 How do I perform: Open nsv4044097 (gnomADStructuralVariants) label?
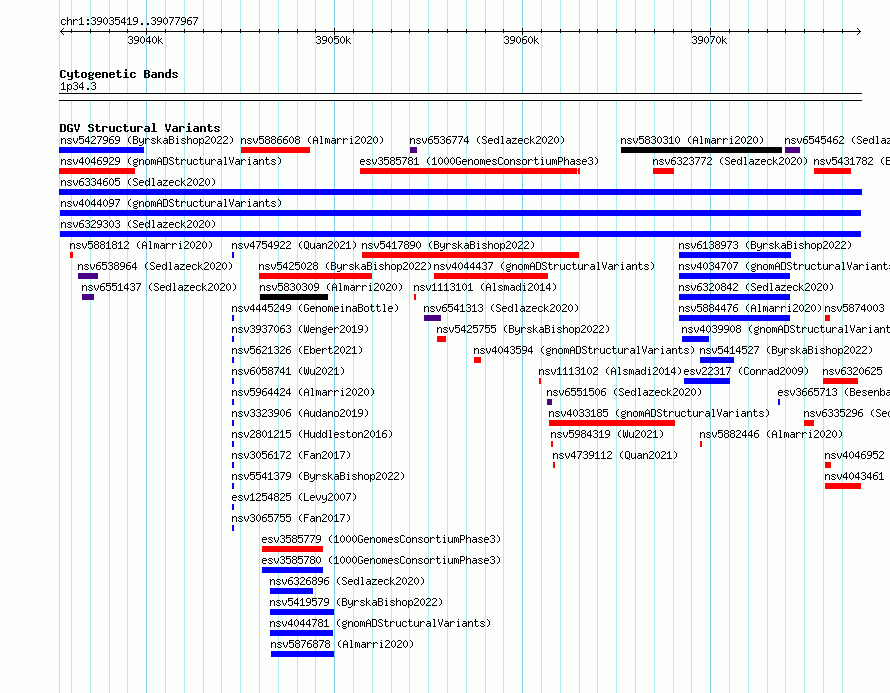171,203
